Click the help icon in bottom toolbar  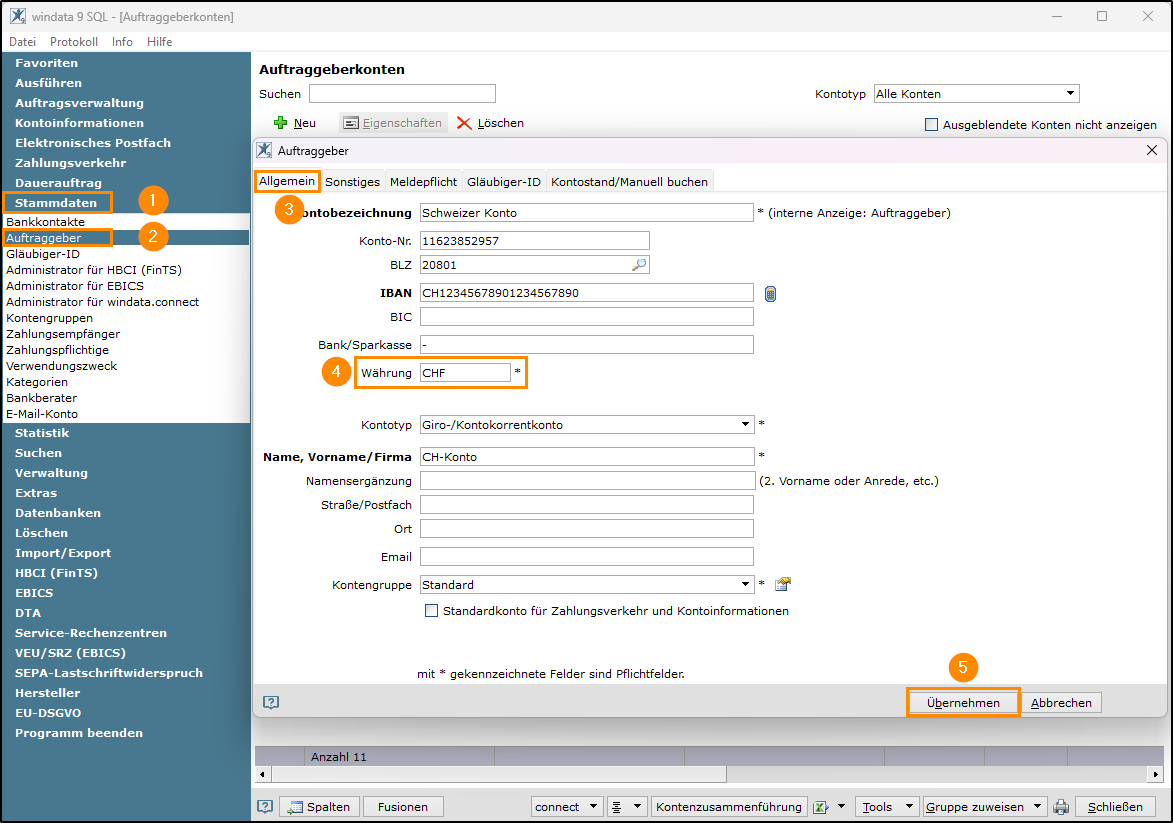[x=265, y=807]
